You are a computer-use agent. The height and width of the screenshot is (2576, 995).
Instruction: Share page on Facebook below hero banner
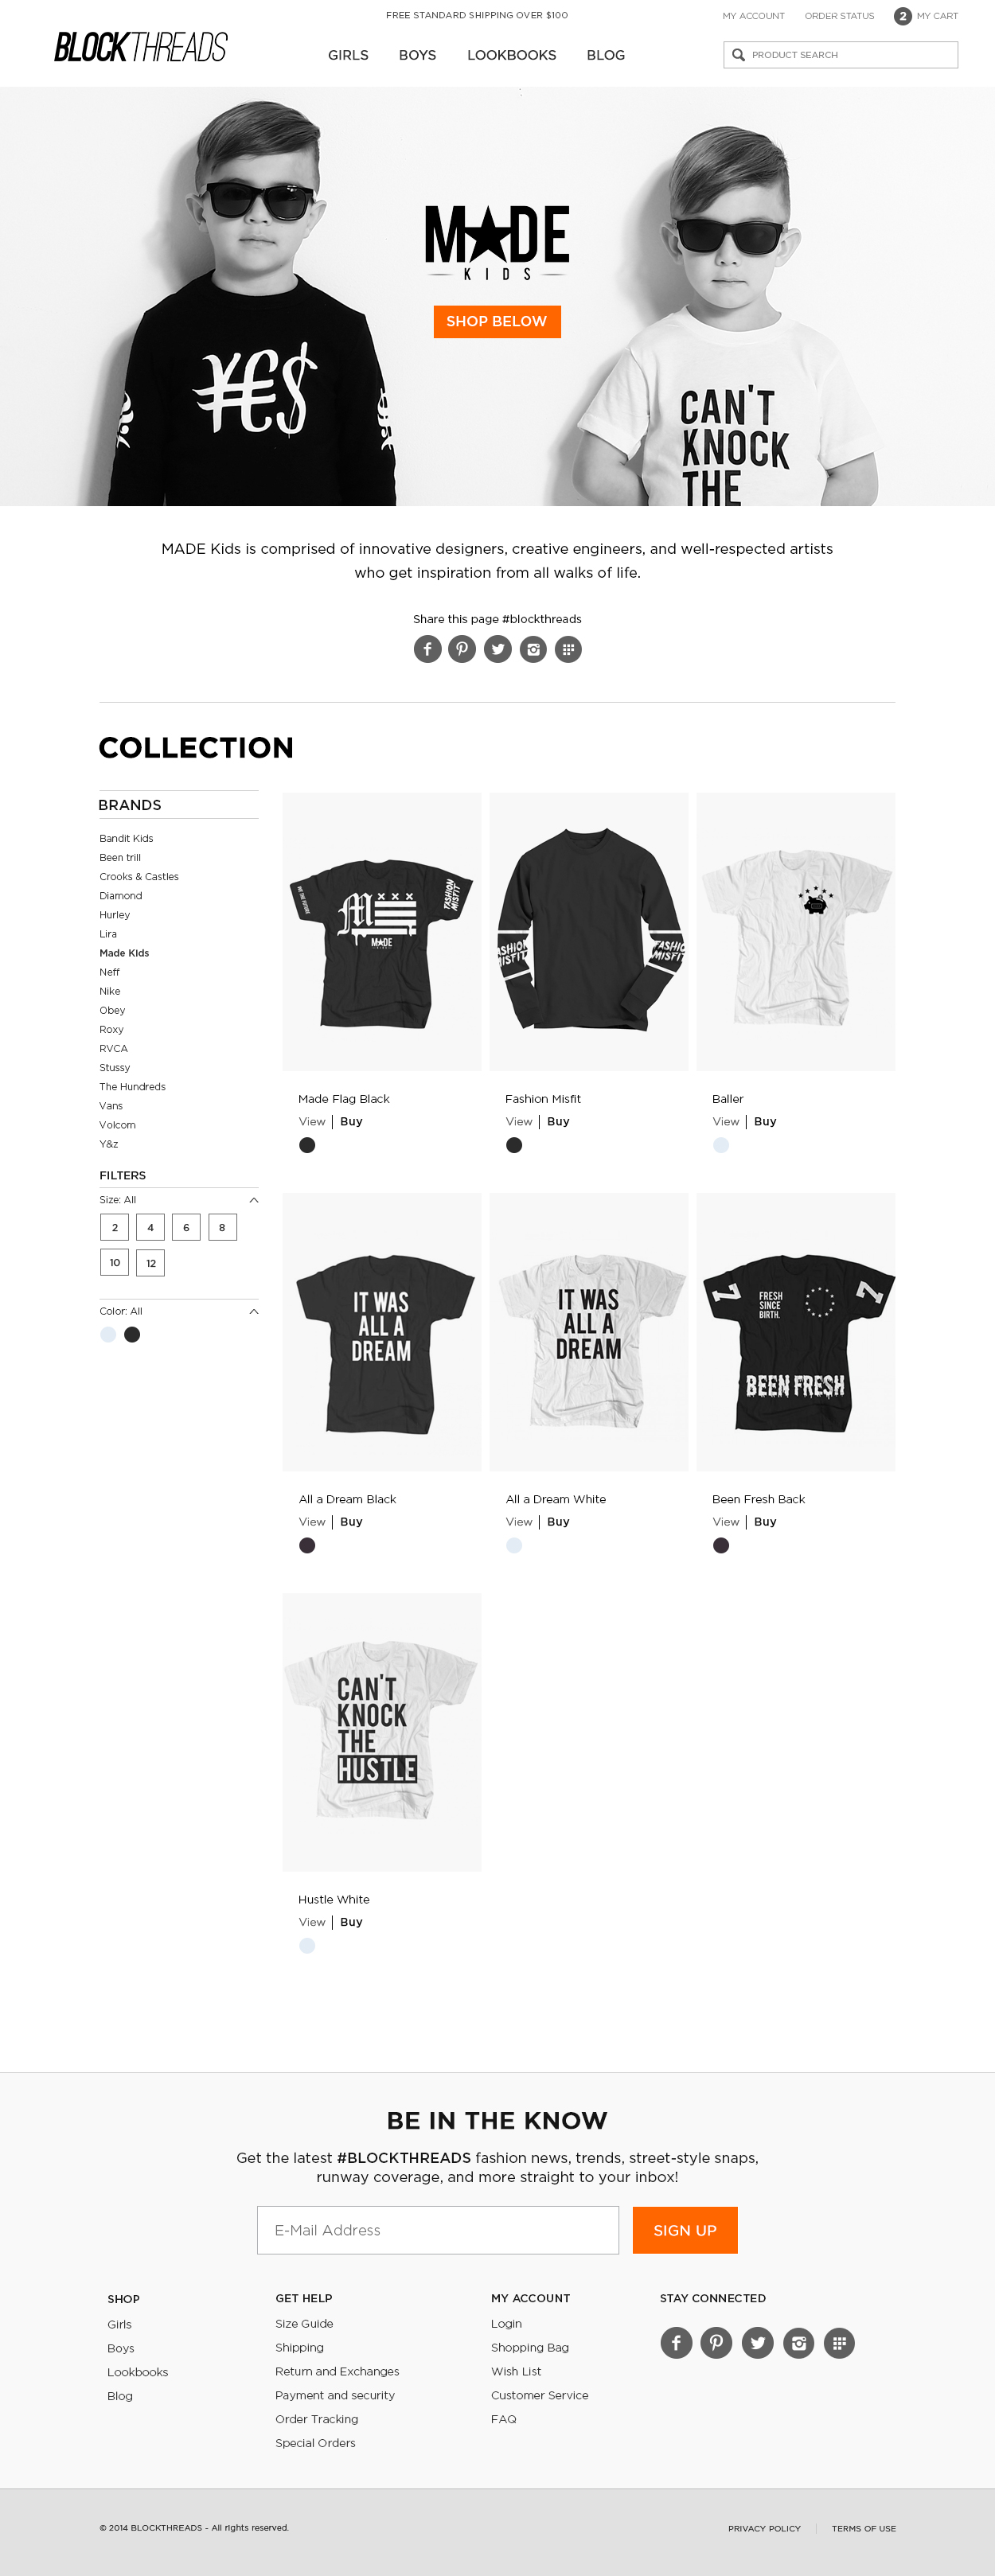pos(427,649)
